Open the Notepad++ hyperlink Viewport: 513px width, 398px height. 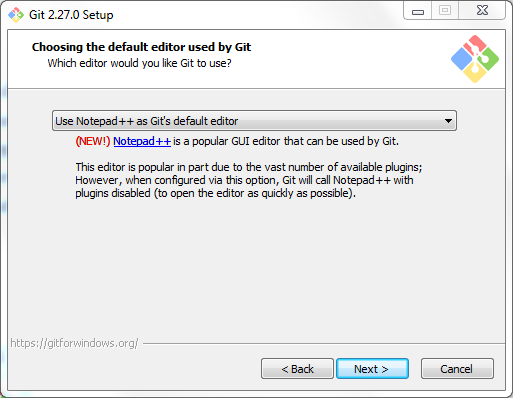tap(142, 141)
